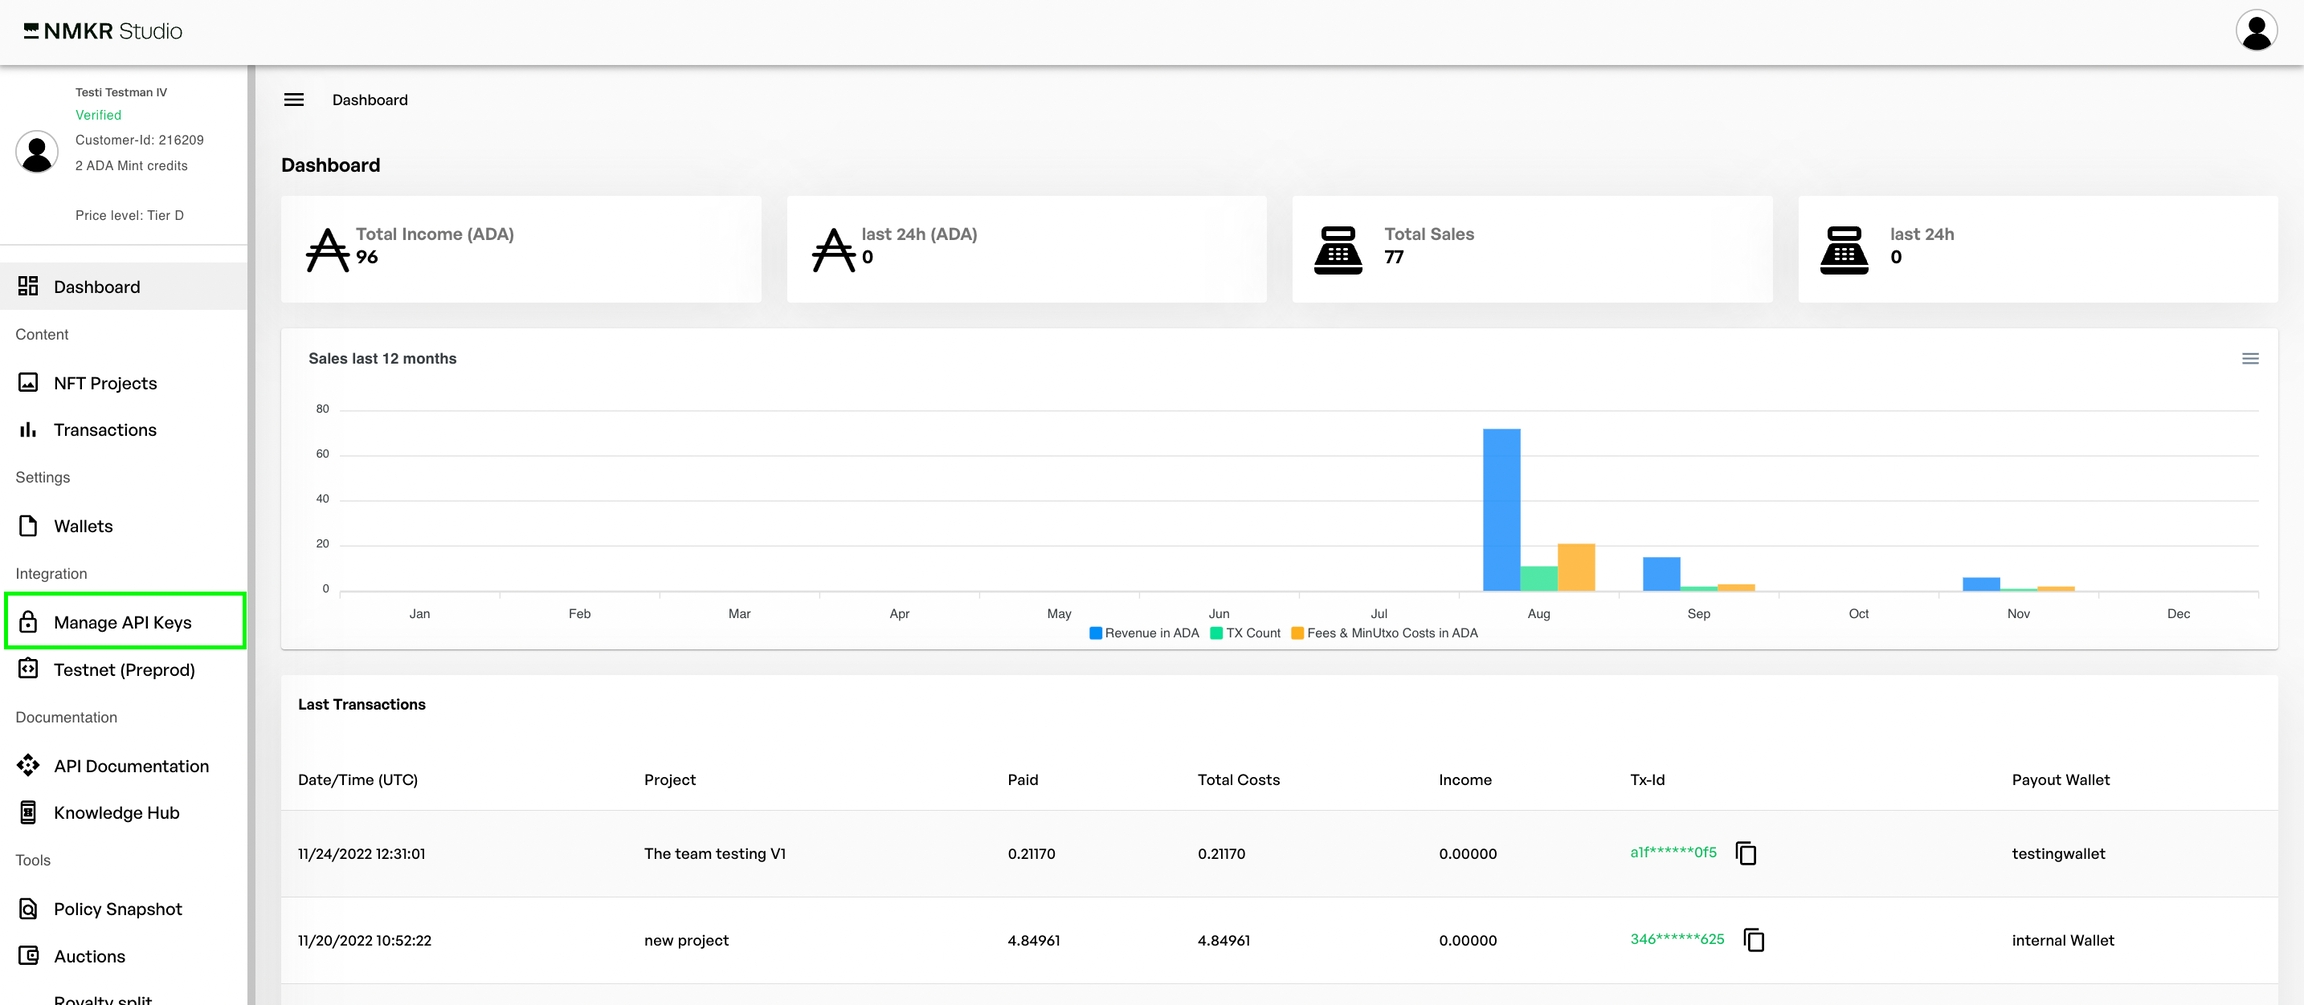The height and width of the screenshot is (1005, 2304).
Task: Toggle the hamburger sidebar menu icon
Action: 293,100
